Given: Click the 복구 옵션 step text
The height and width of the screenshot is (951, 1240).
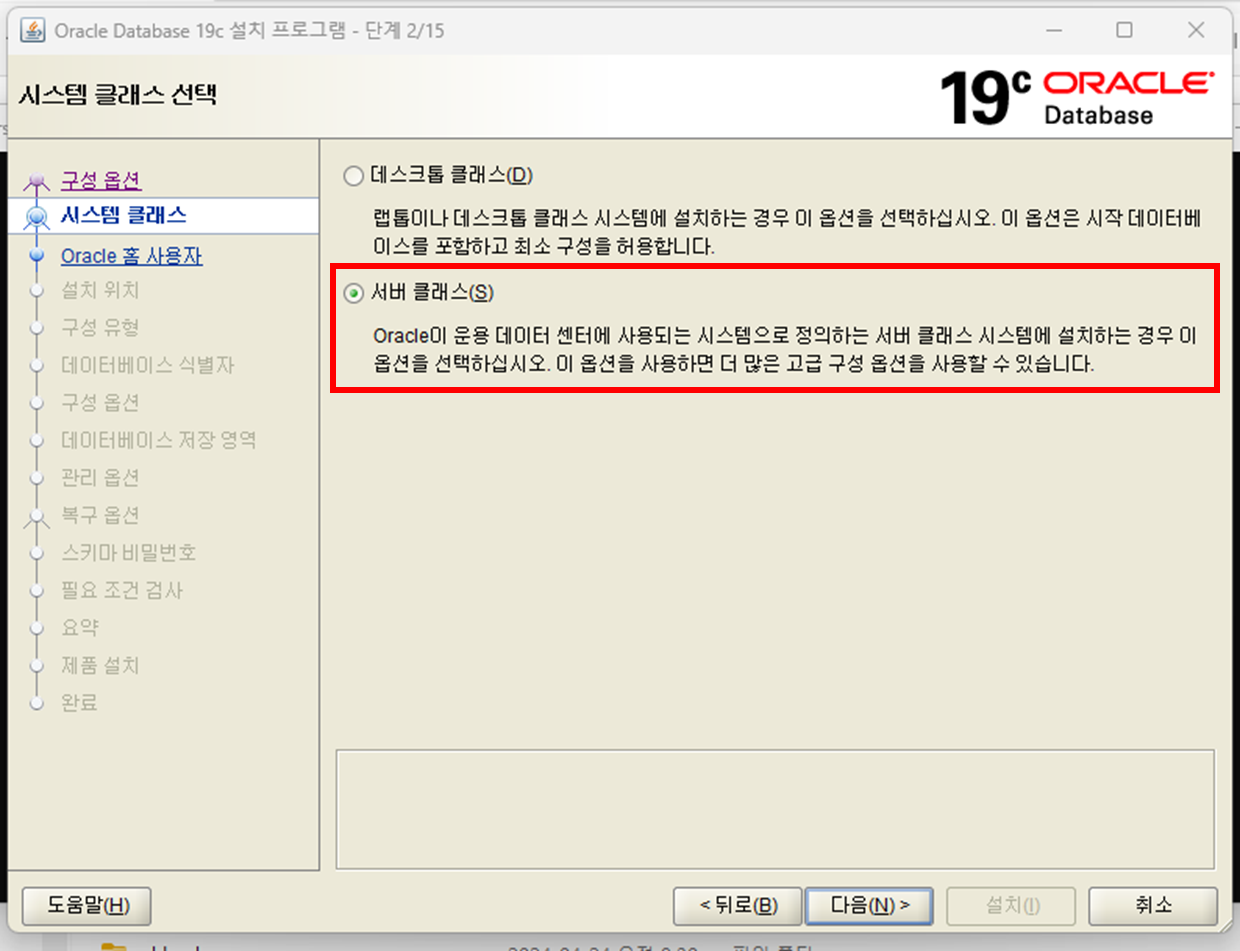Looking at the screenshot, I should [100, 515].
